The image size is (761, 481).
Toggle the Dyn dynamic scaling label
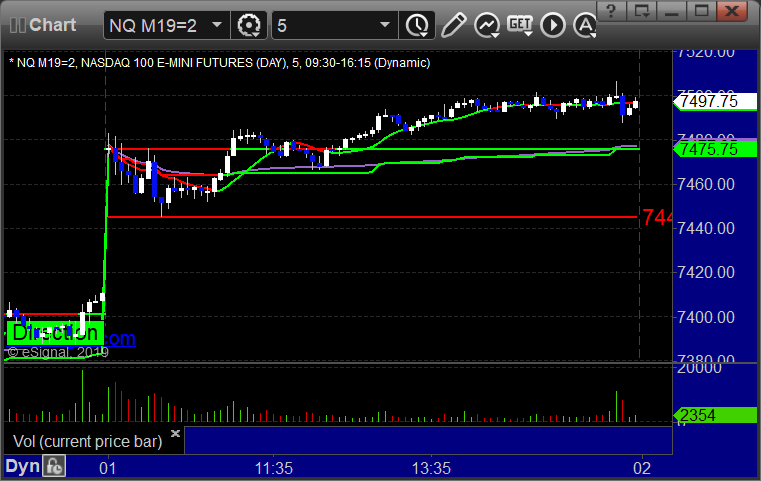tap(22, 466)
